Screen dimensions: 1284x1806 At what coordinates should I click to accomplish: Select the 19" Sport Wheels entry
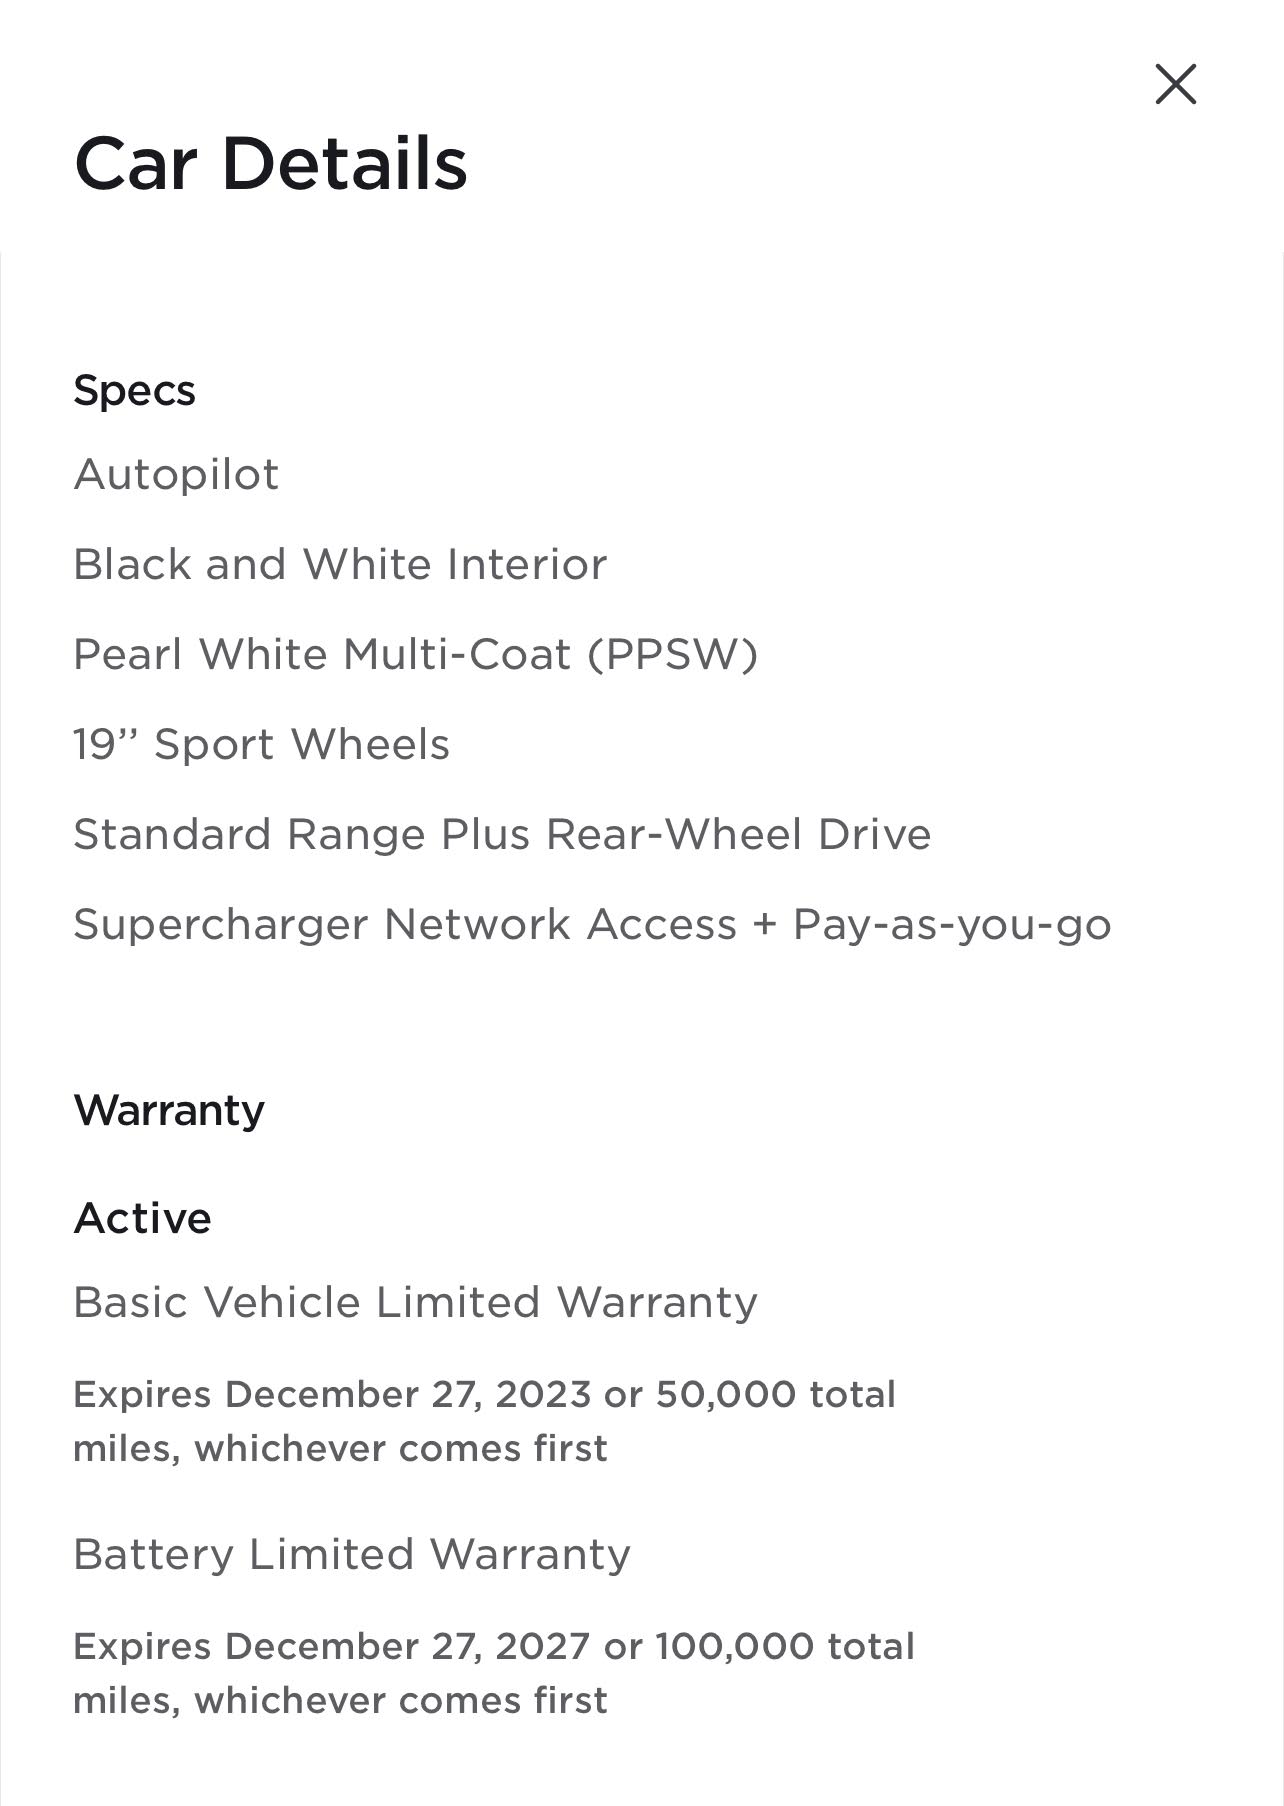point(261,744)
